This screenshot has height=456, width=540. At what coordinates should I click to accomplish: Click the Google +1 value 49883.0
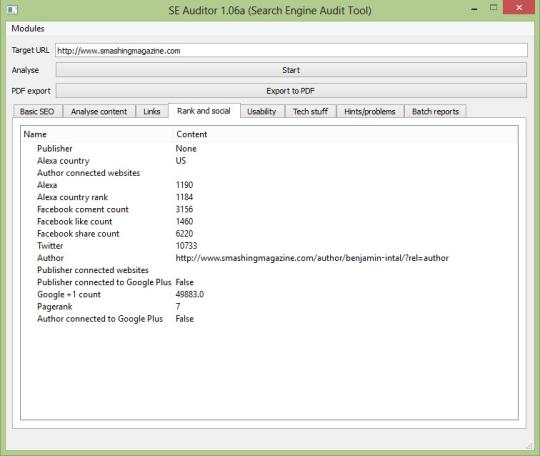[x=190, y=294]
